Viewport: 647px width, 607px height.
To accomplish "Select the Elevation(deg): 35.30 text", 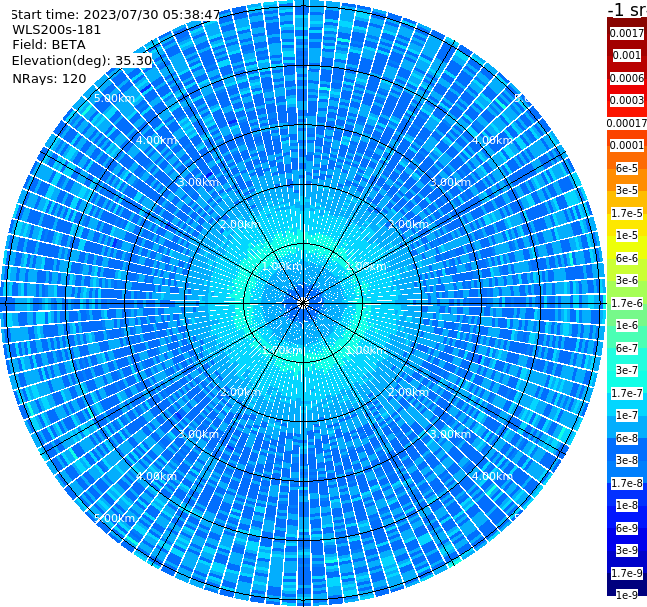I will 82,61.
